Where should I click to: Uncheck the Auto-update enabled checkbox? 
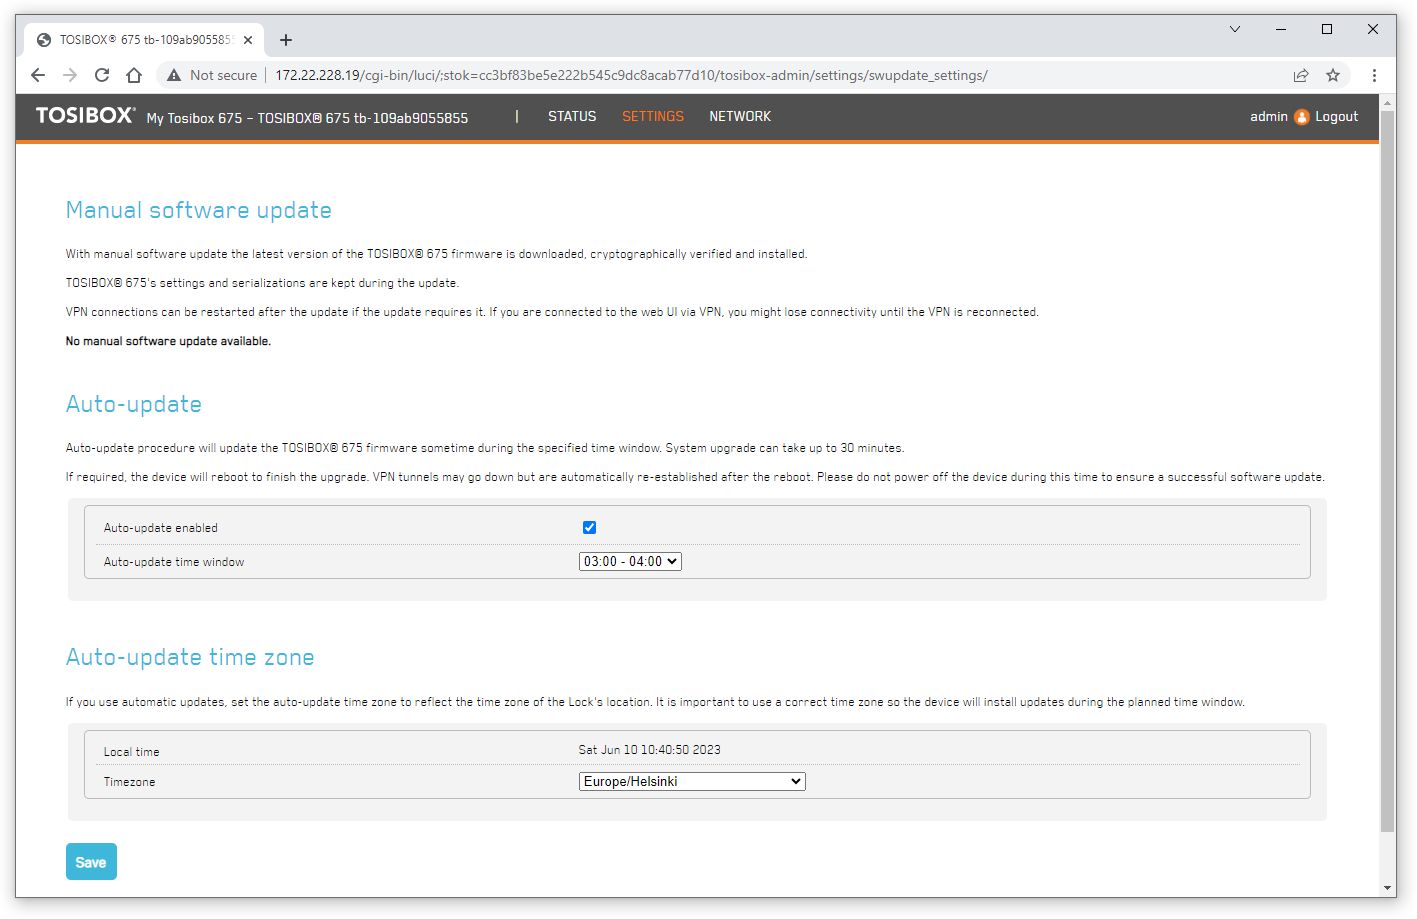click(x=589, y=528)
